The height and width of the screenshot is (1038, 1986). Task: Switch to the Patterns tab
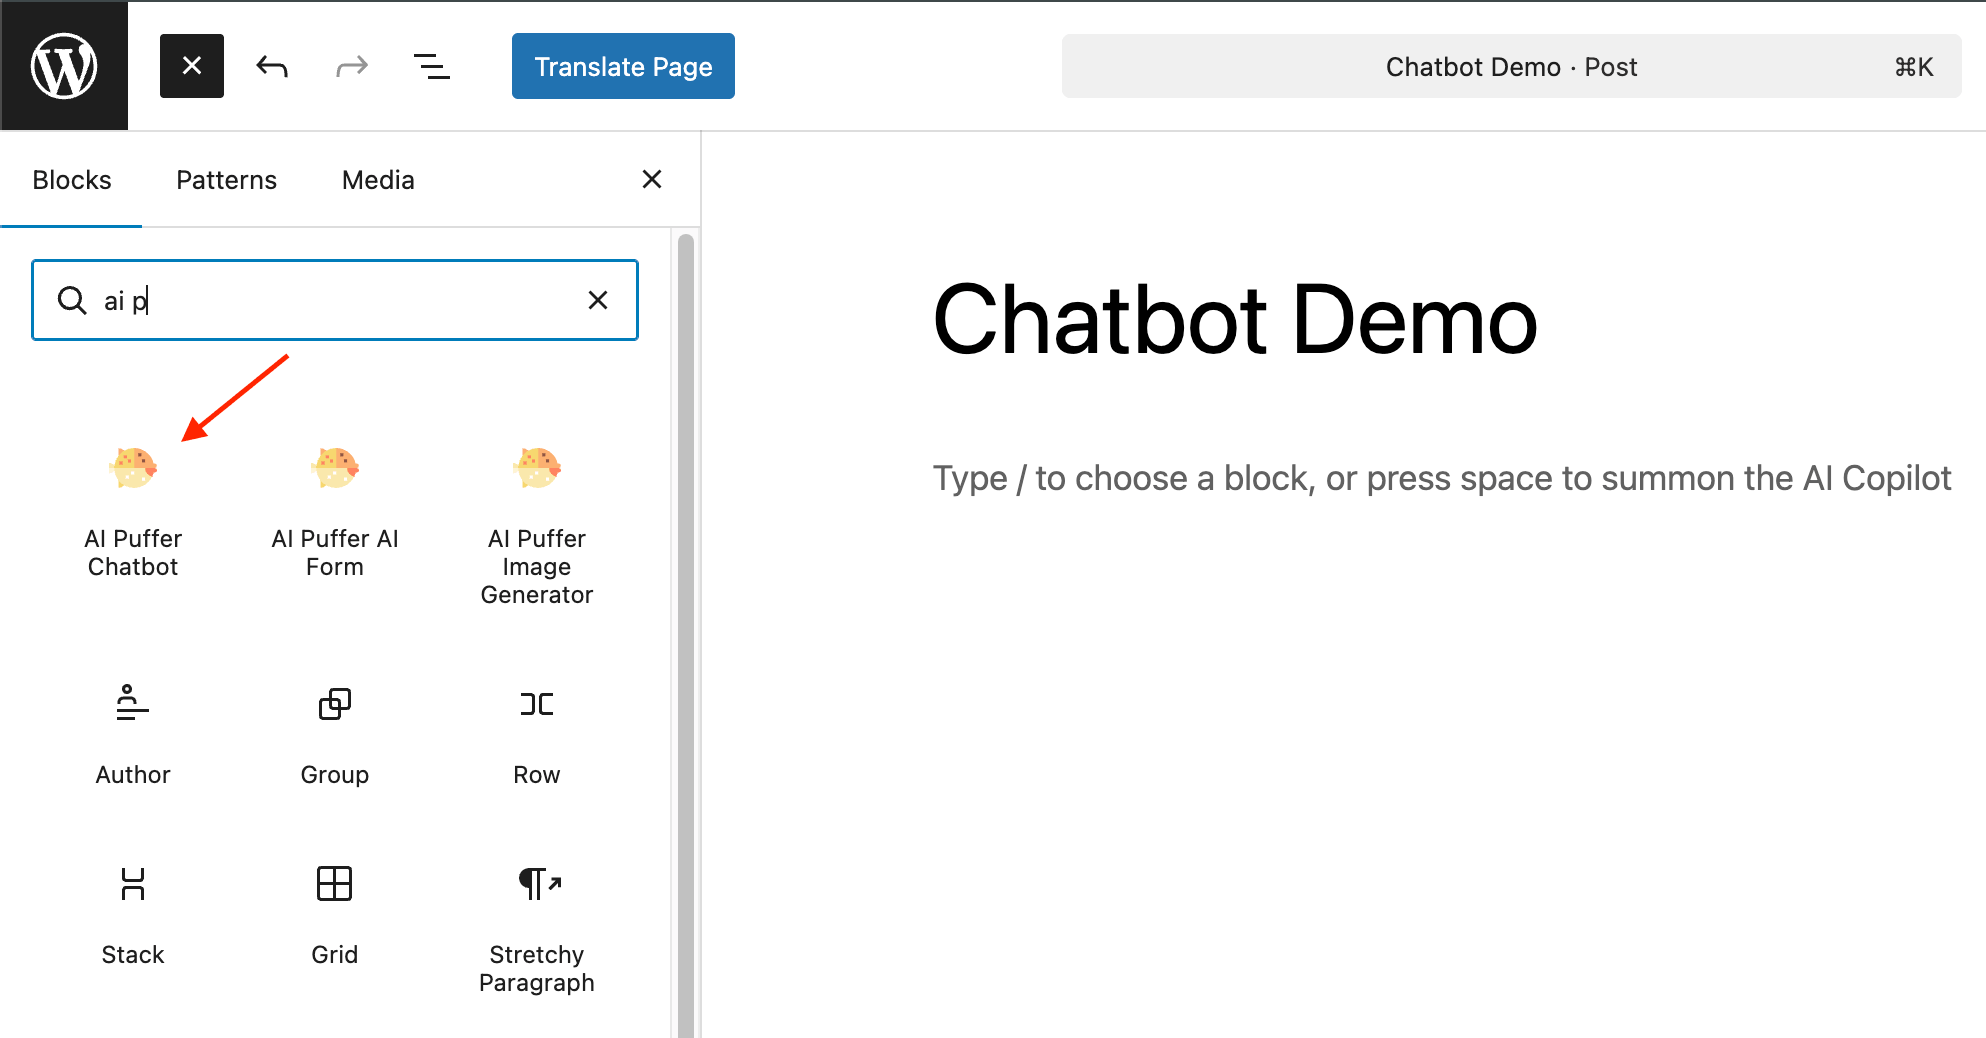[x=226, y=180]
